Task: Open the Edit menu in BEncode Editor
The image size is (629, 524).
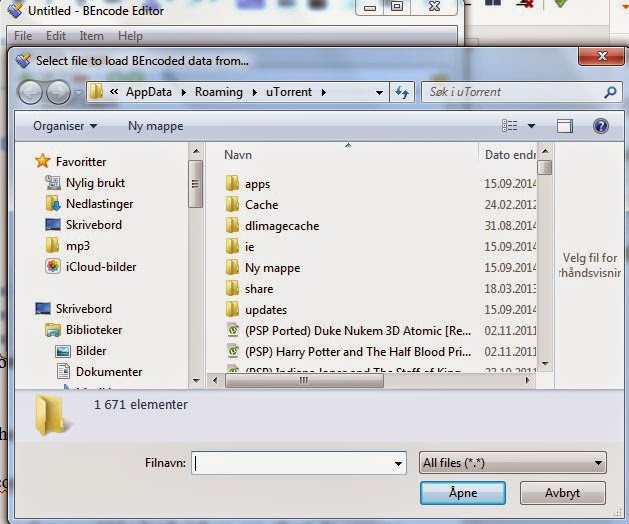Action: pos(56,36)
